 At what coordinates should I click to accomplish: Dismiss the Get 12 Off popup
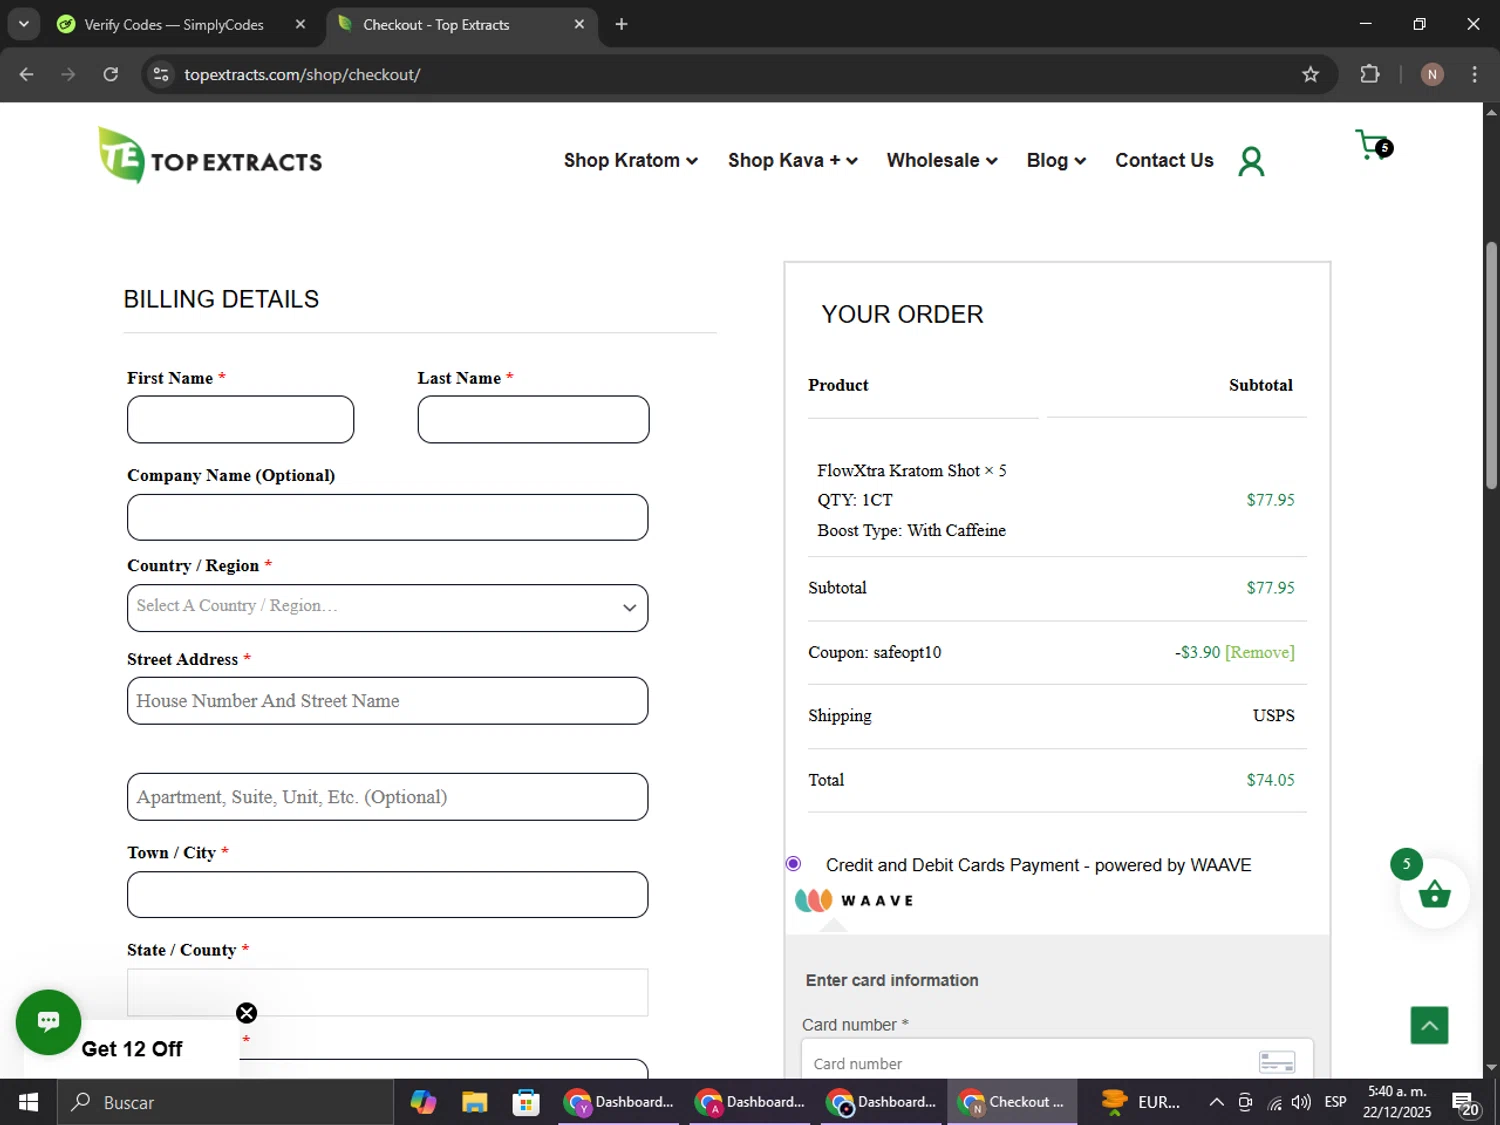click(246, 1013)
